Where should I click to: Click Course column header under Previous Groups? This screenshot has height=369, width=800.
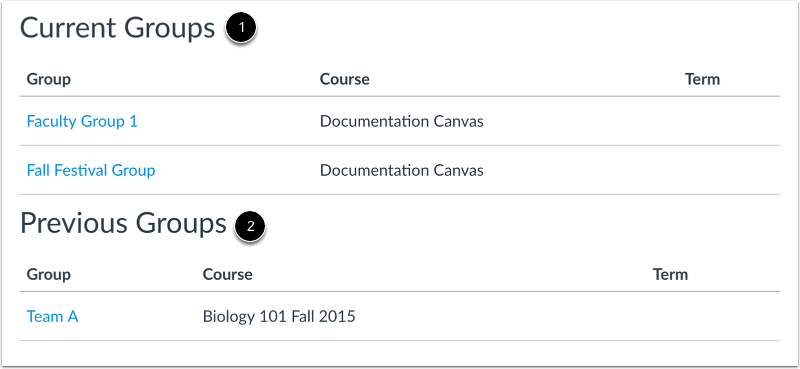(228, 274)
